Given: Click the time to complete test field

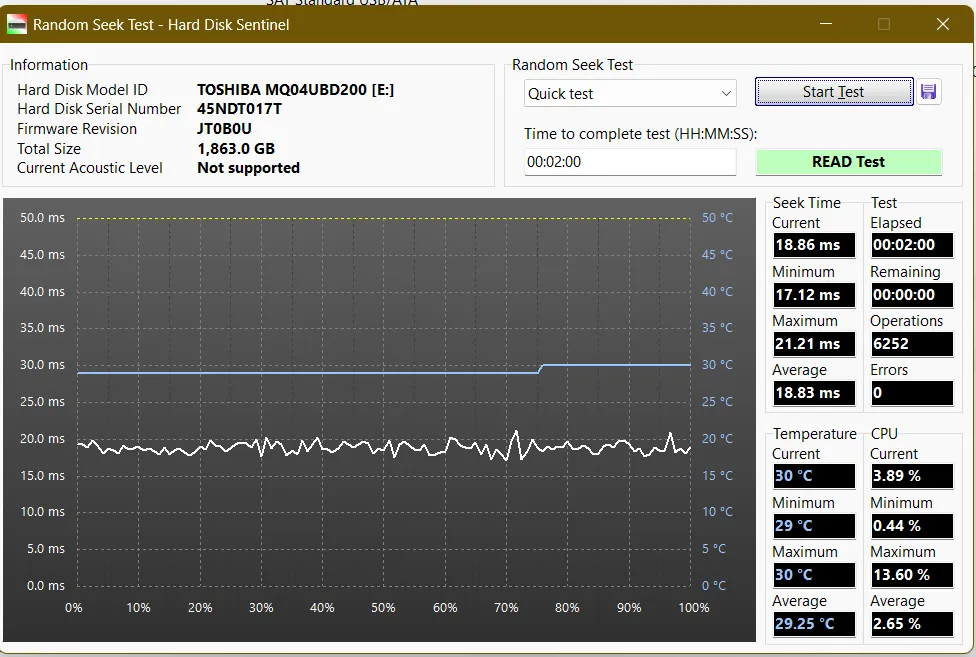Looking at the screenshot, I should click(630, 162).
